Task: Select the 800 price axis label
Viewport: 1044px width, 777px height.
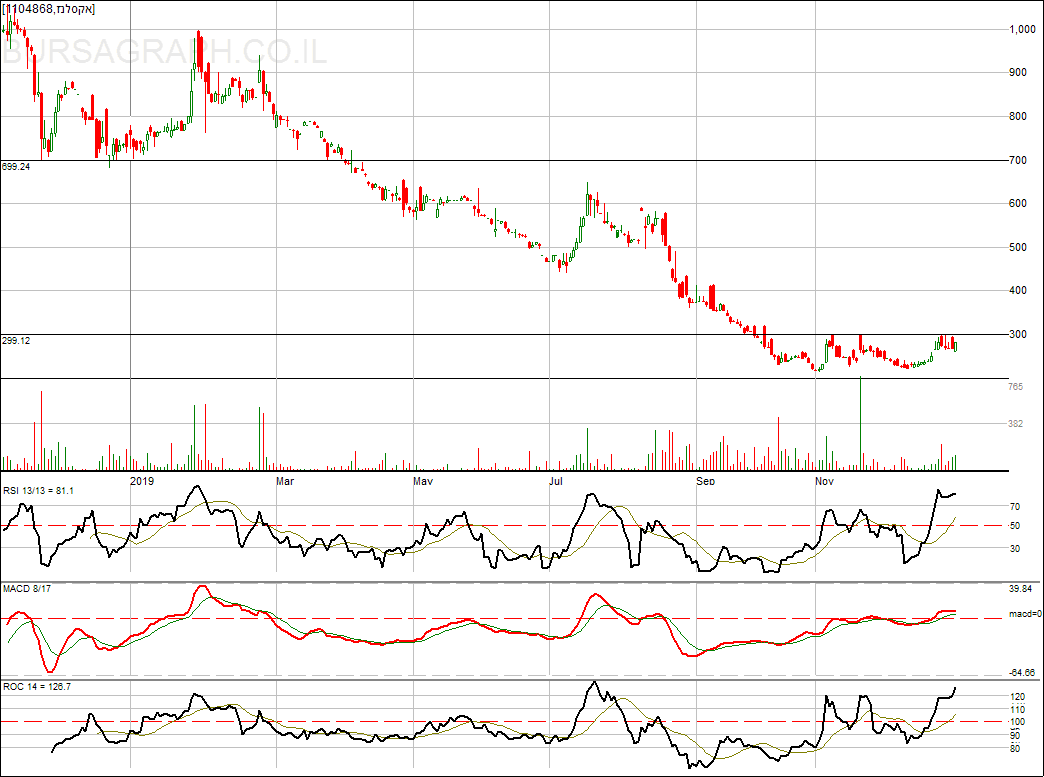Action: coord(1017,117)
